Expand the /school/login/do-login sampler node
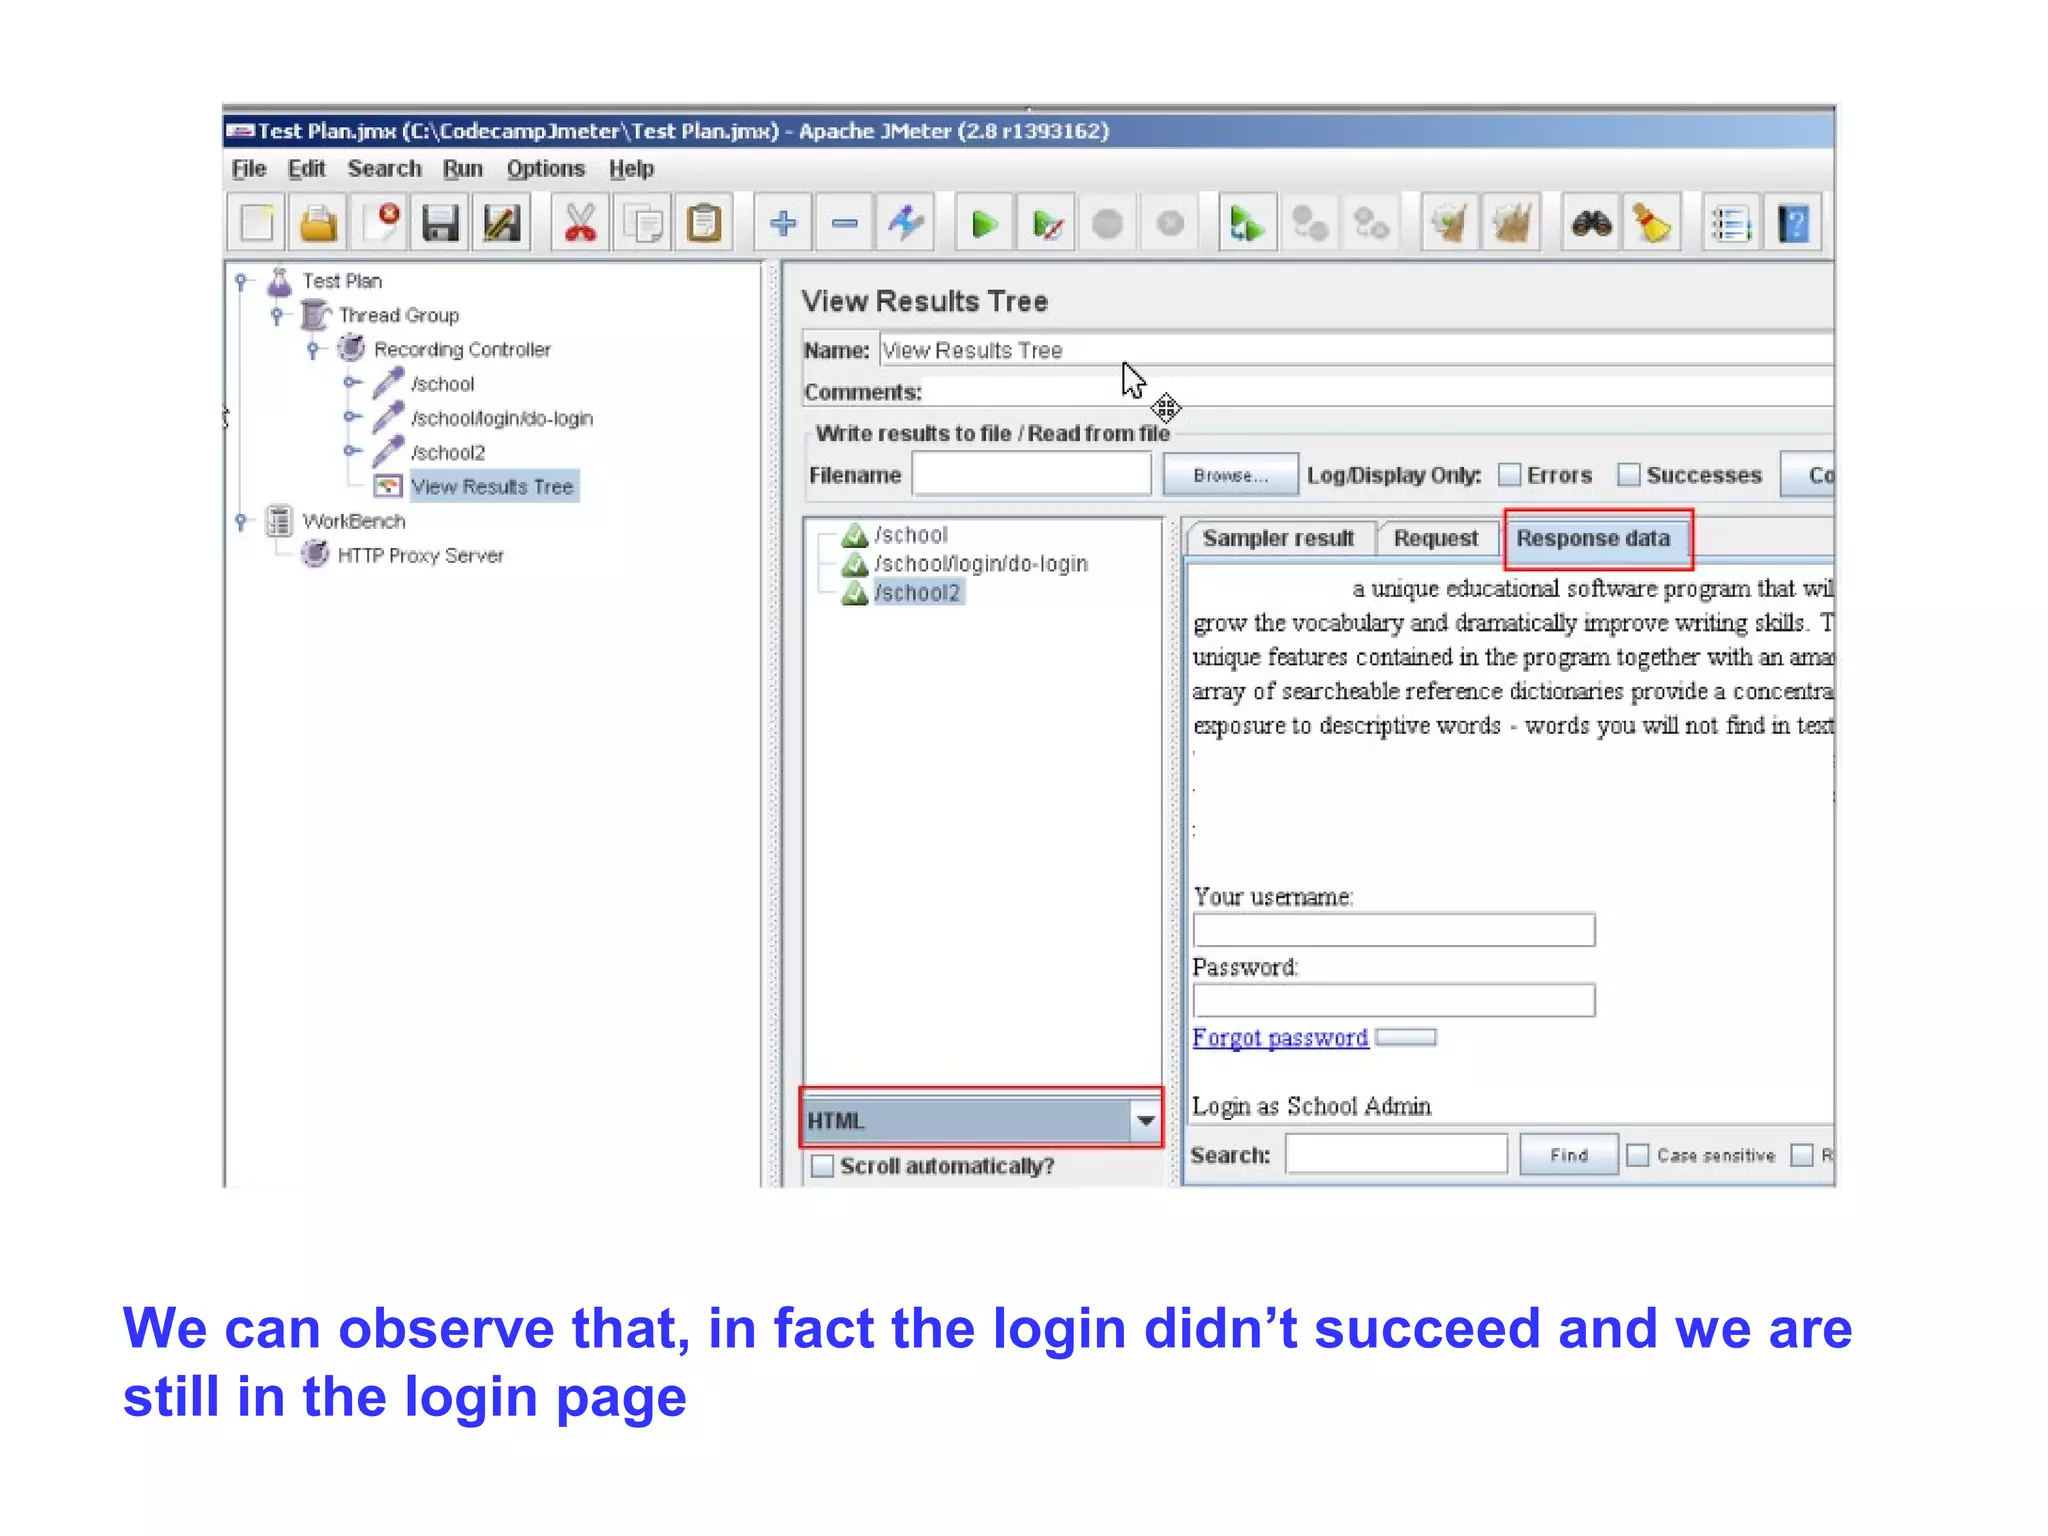This screenshot has height=1536, width=2048. (351, 417)
